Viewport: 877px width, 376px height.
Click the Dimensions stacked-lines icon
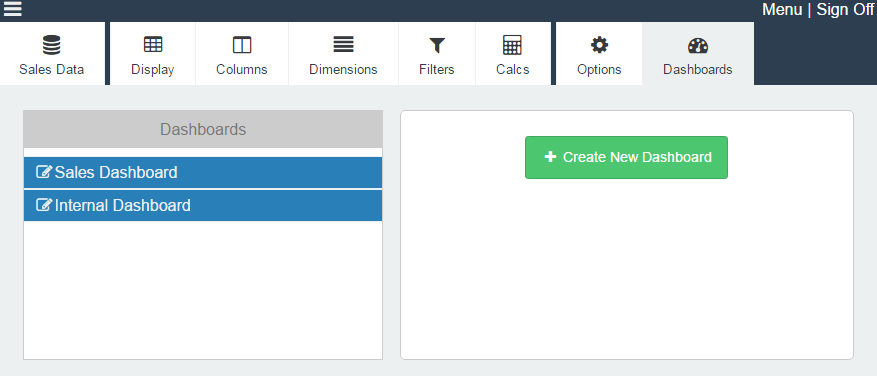coord(343,45)
